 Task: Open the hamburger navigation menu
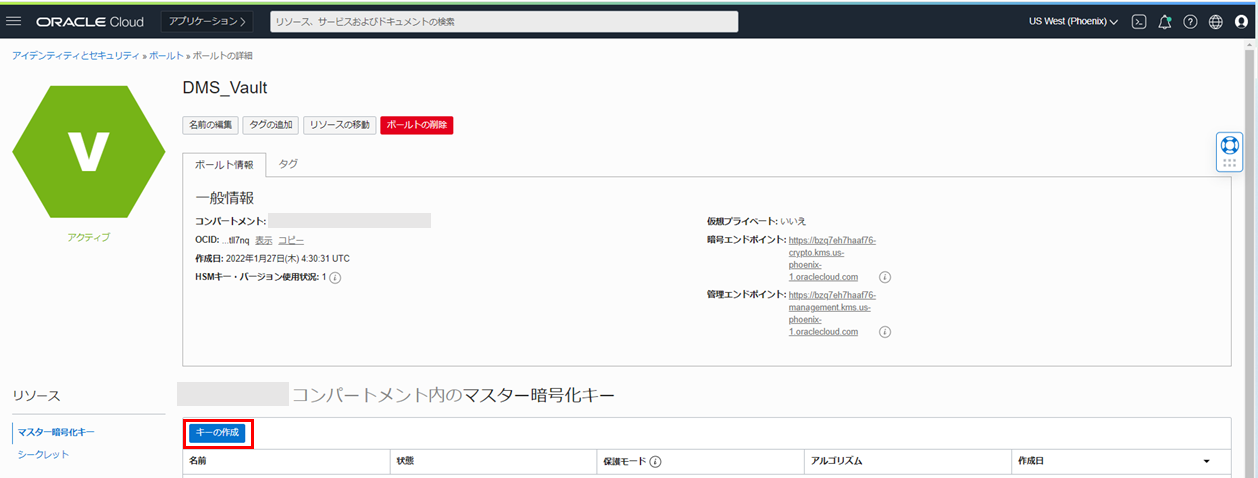14,21
